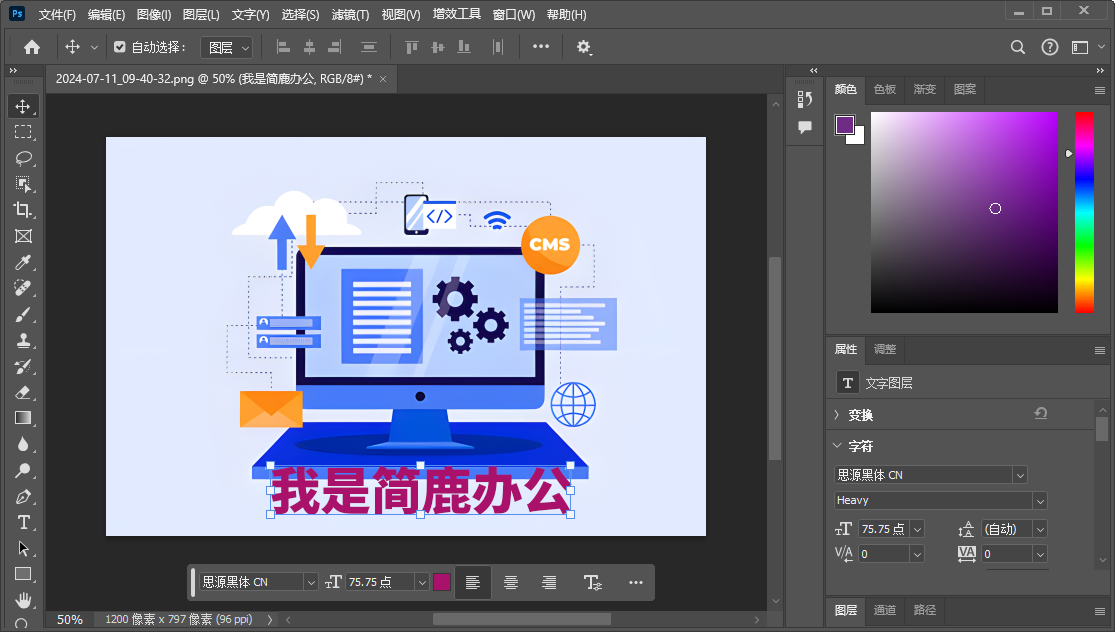Switch to the 通道 tab
The height and width of the screenshot is (632, 1115).
tap(885, 610)
